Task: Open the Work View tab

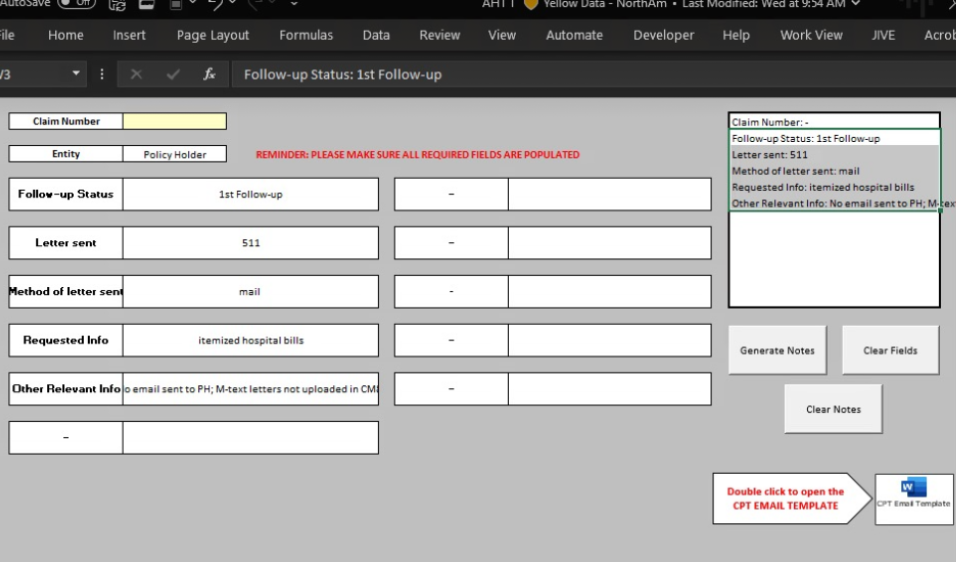Action: coord(812,35)
